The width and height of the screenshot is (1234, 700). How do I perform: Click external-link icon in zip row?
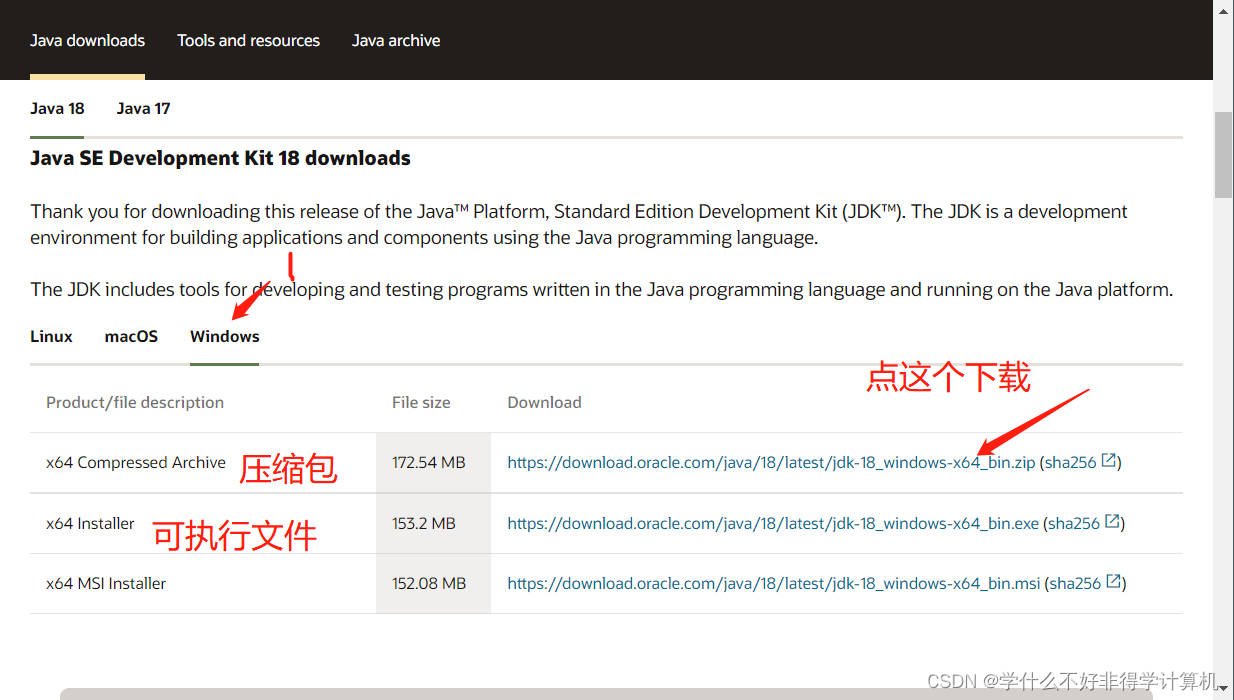(1108, 461)
